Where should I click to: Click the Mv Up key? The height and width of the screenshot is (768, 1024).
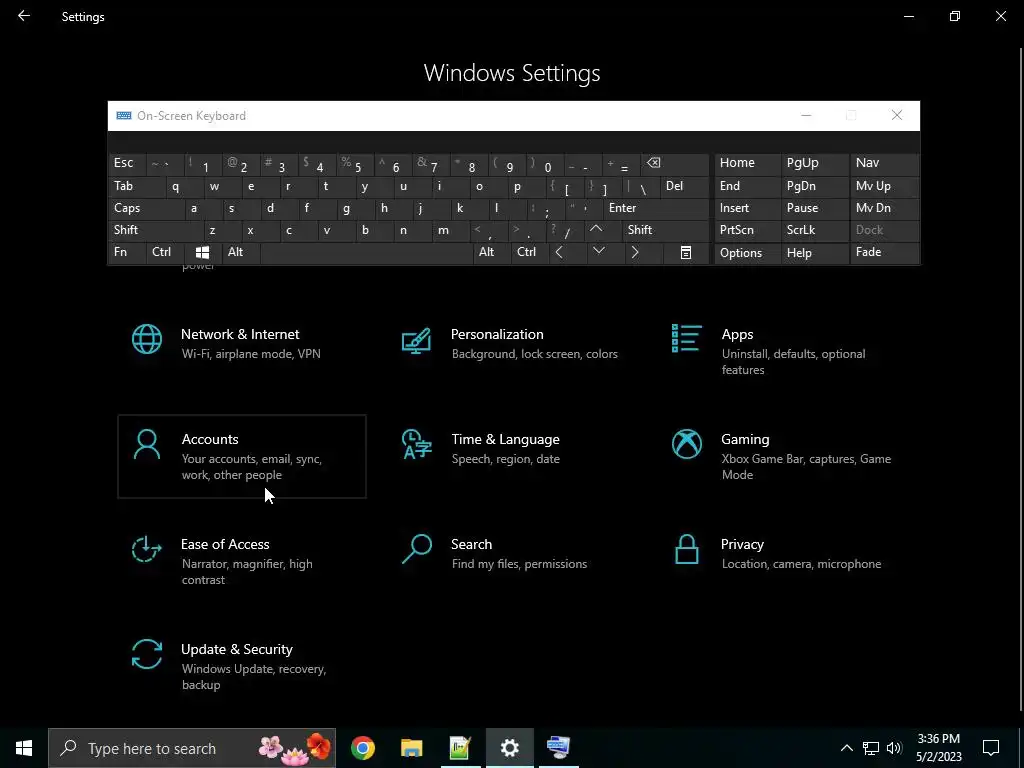884,186
